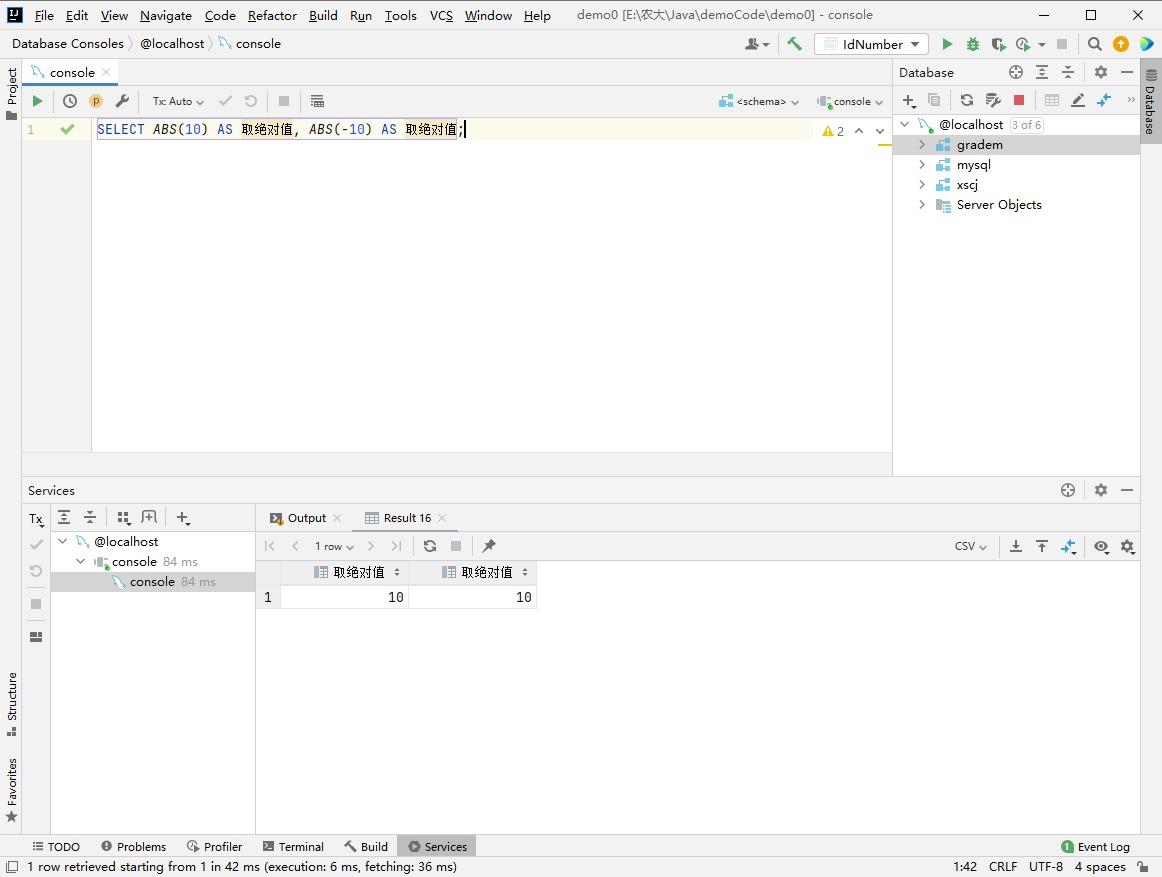Screen dimensions: 1162x877
Task: Click the export data download icon
Action: [x=1015, y=546]
